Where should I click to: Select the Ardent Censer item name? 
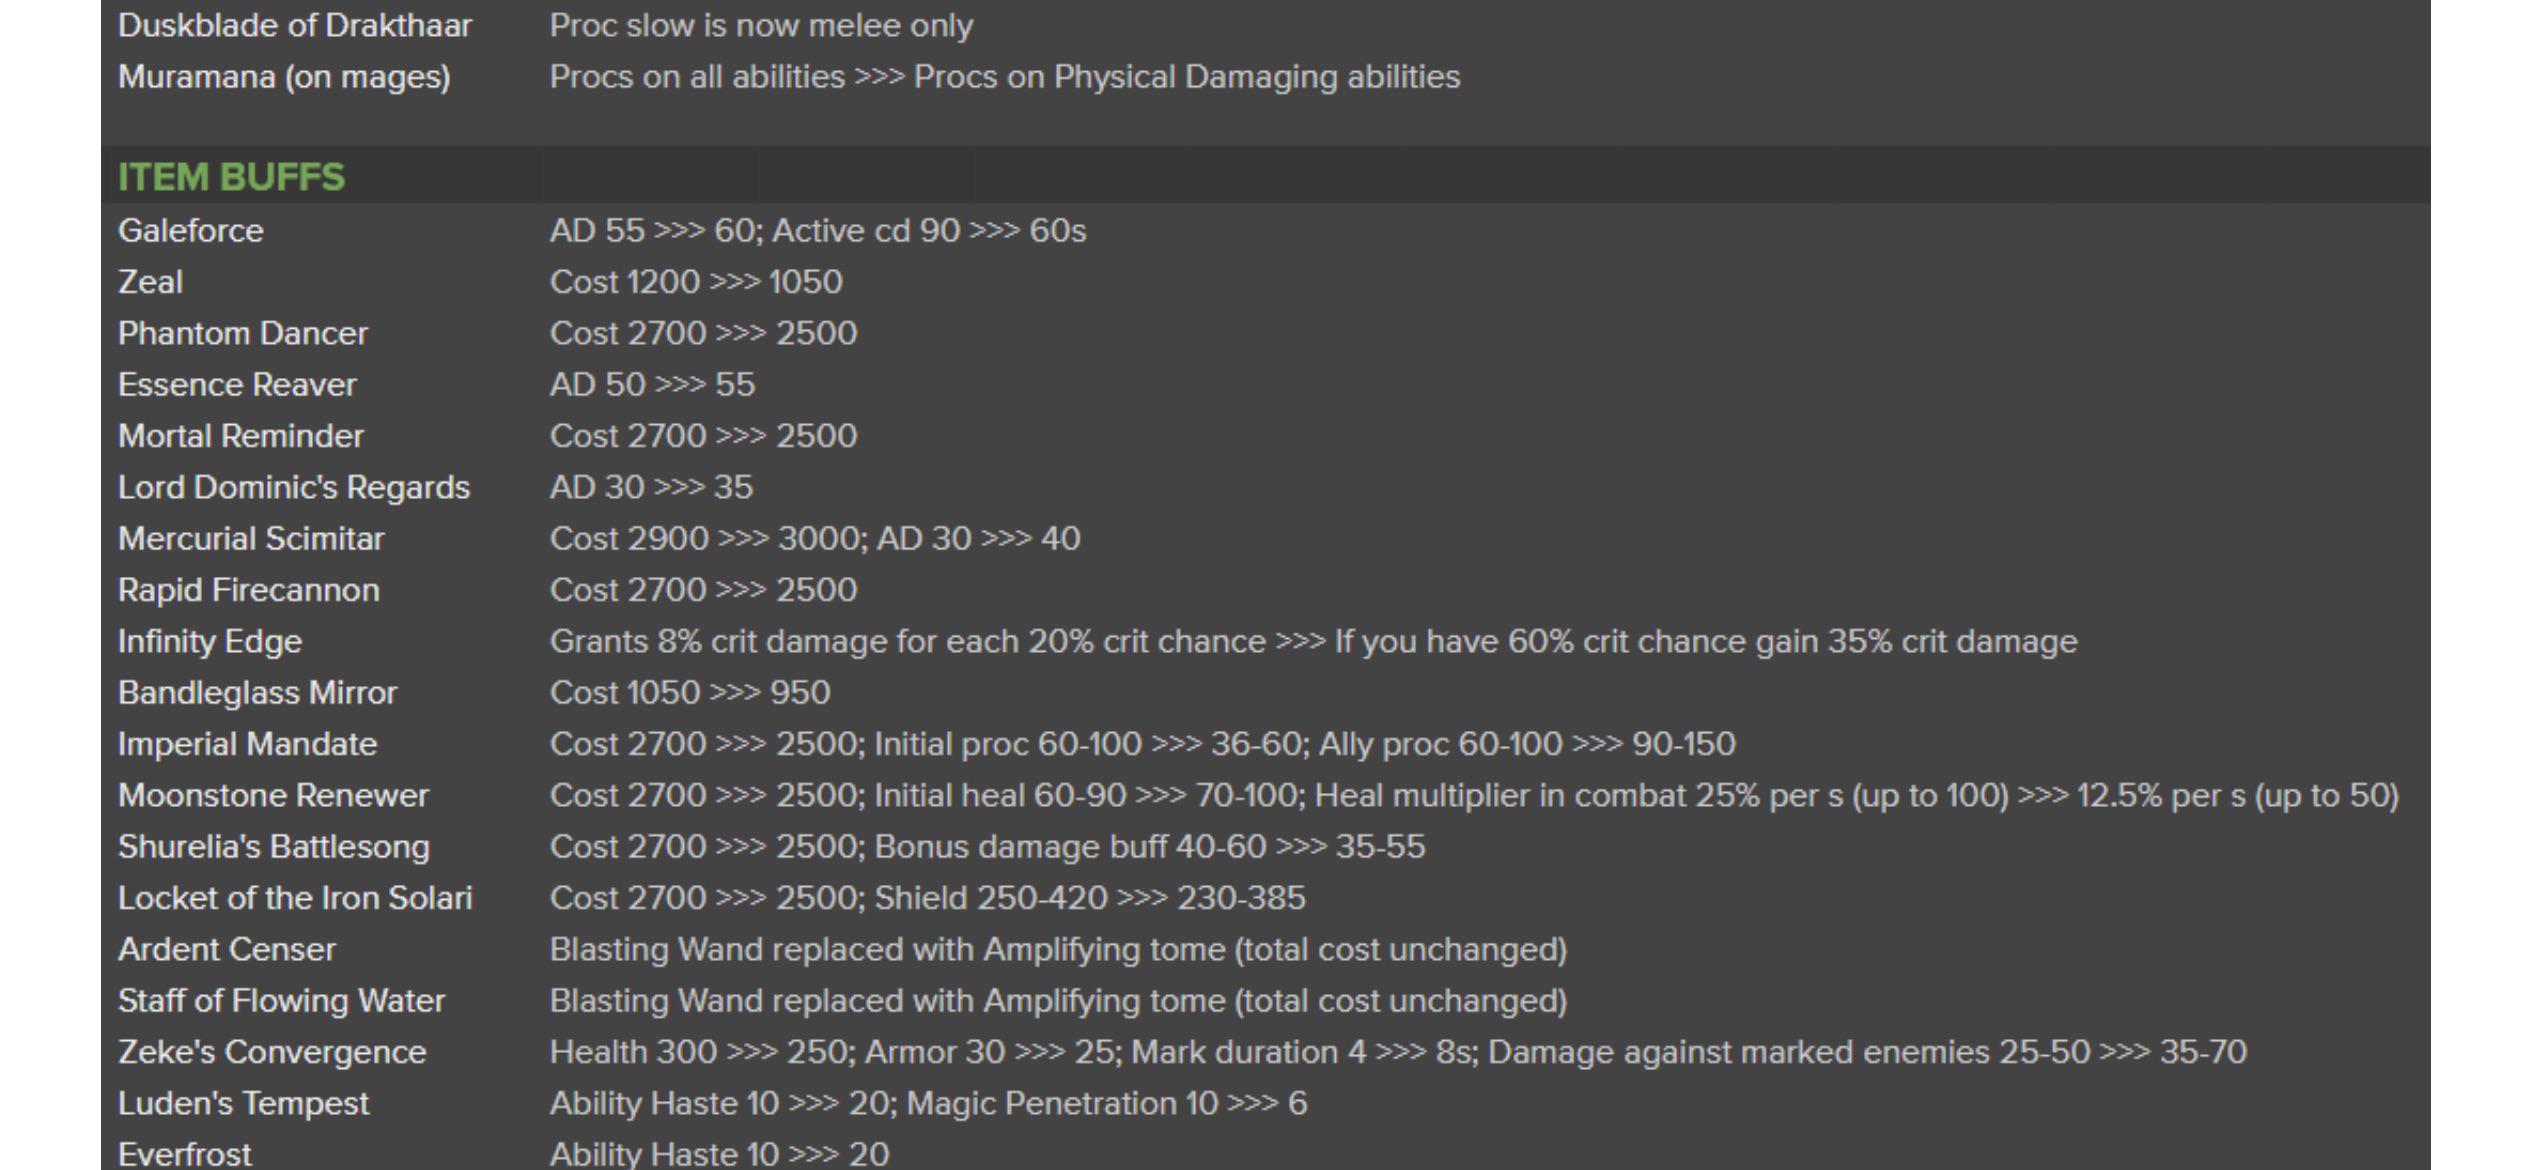[226, 950]
